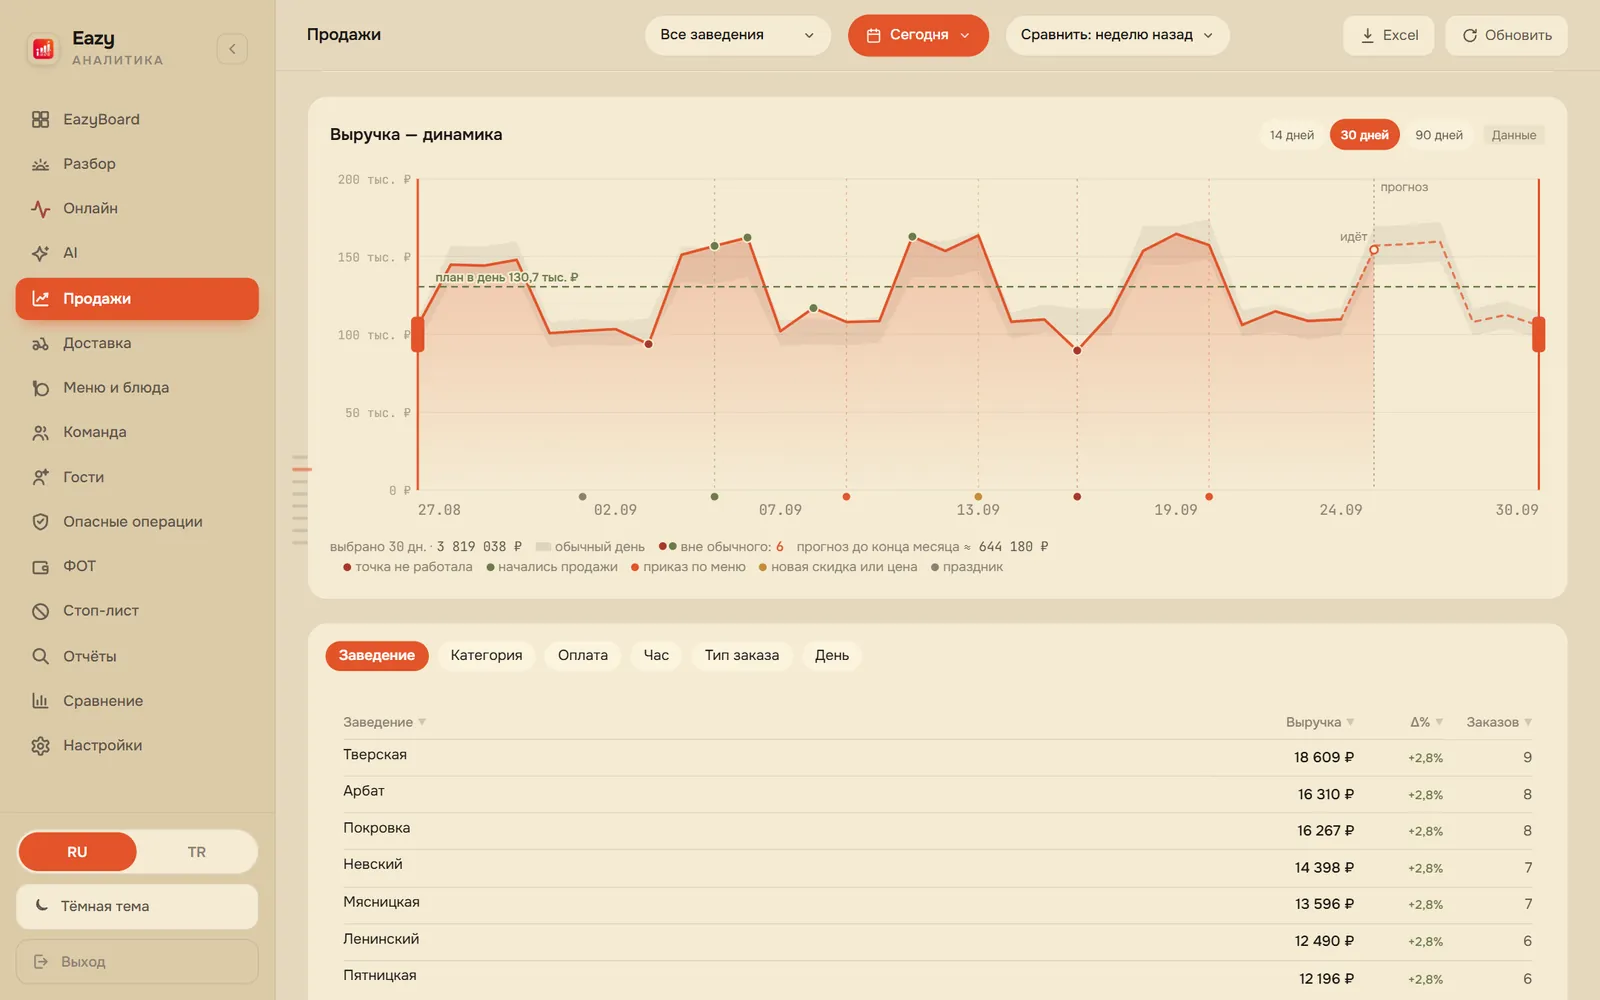Open EazyBoard dashboard icon
The width and height of the screenshot is (1600, 1000).
click(40, 119)
